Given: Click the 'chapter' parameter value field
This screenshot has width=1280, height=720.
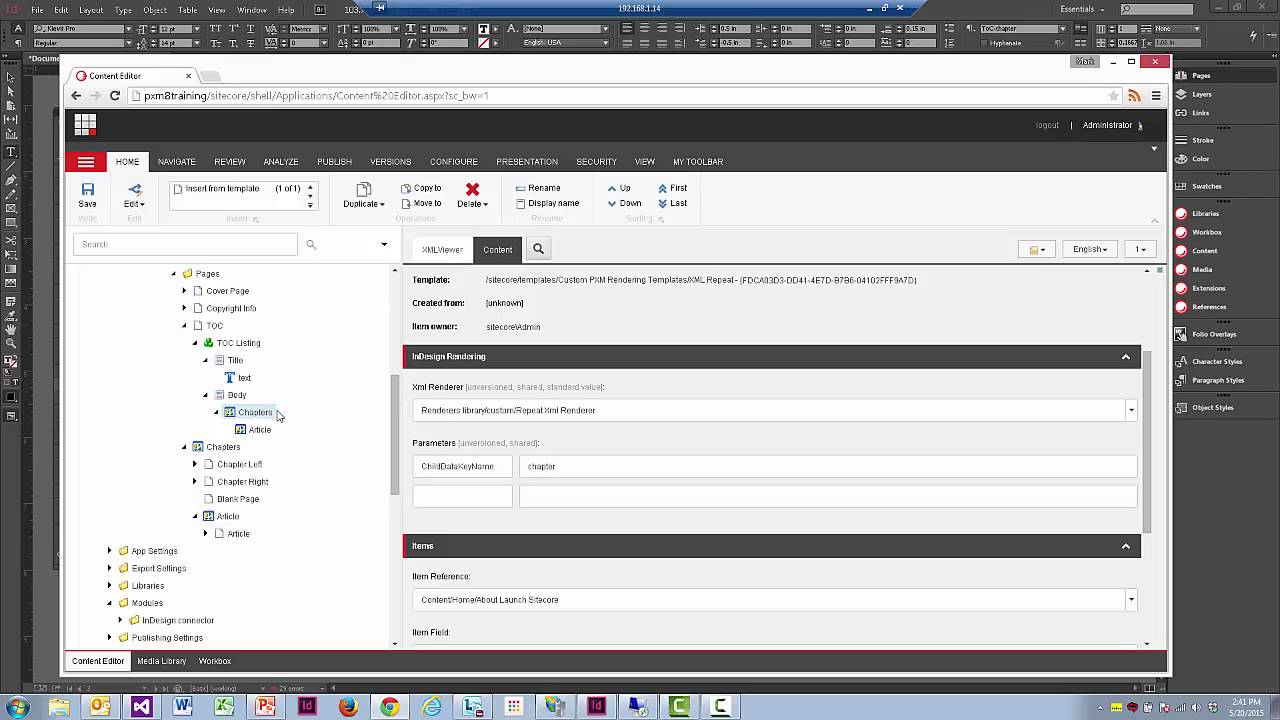Looking at the screenshot, I should click(828, 466).
